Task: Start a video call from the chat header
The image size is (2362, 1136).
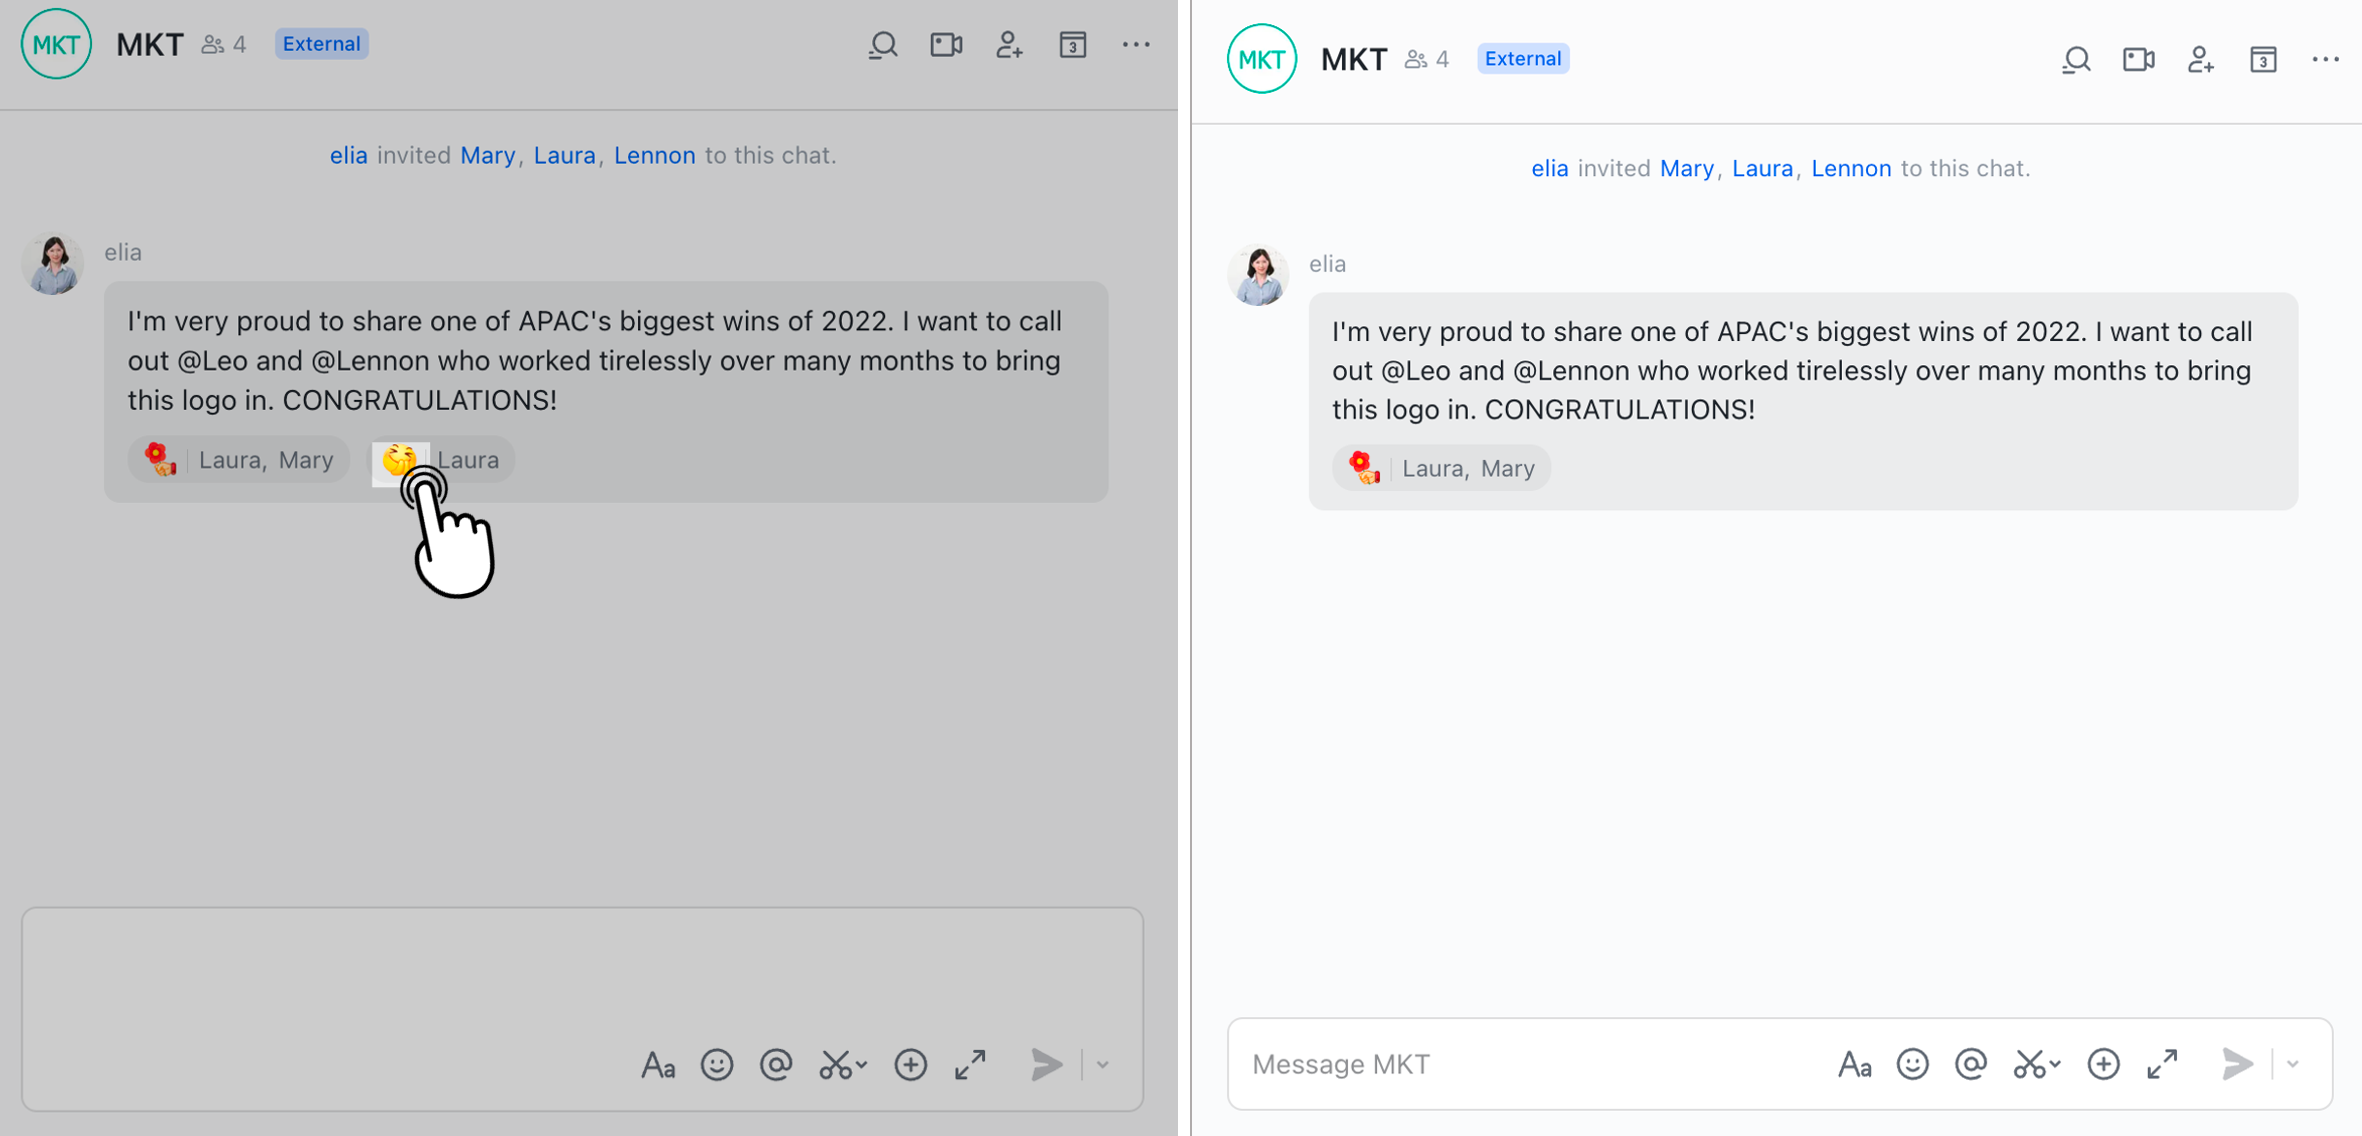Action: [945, 45]
